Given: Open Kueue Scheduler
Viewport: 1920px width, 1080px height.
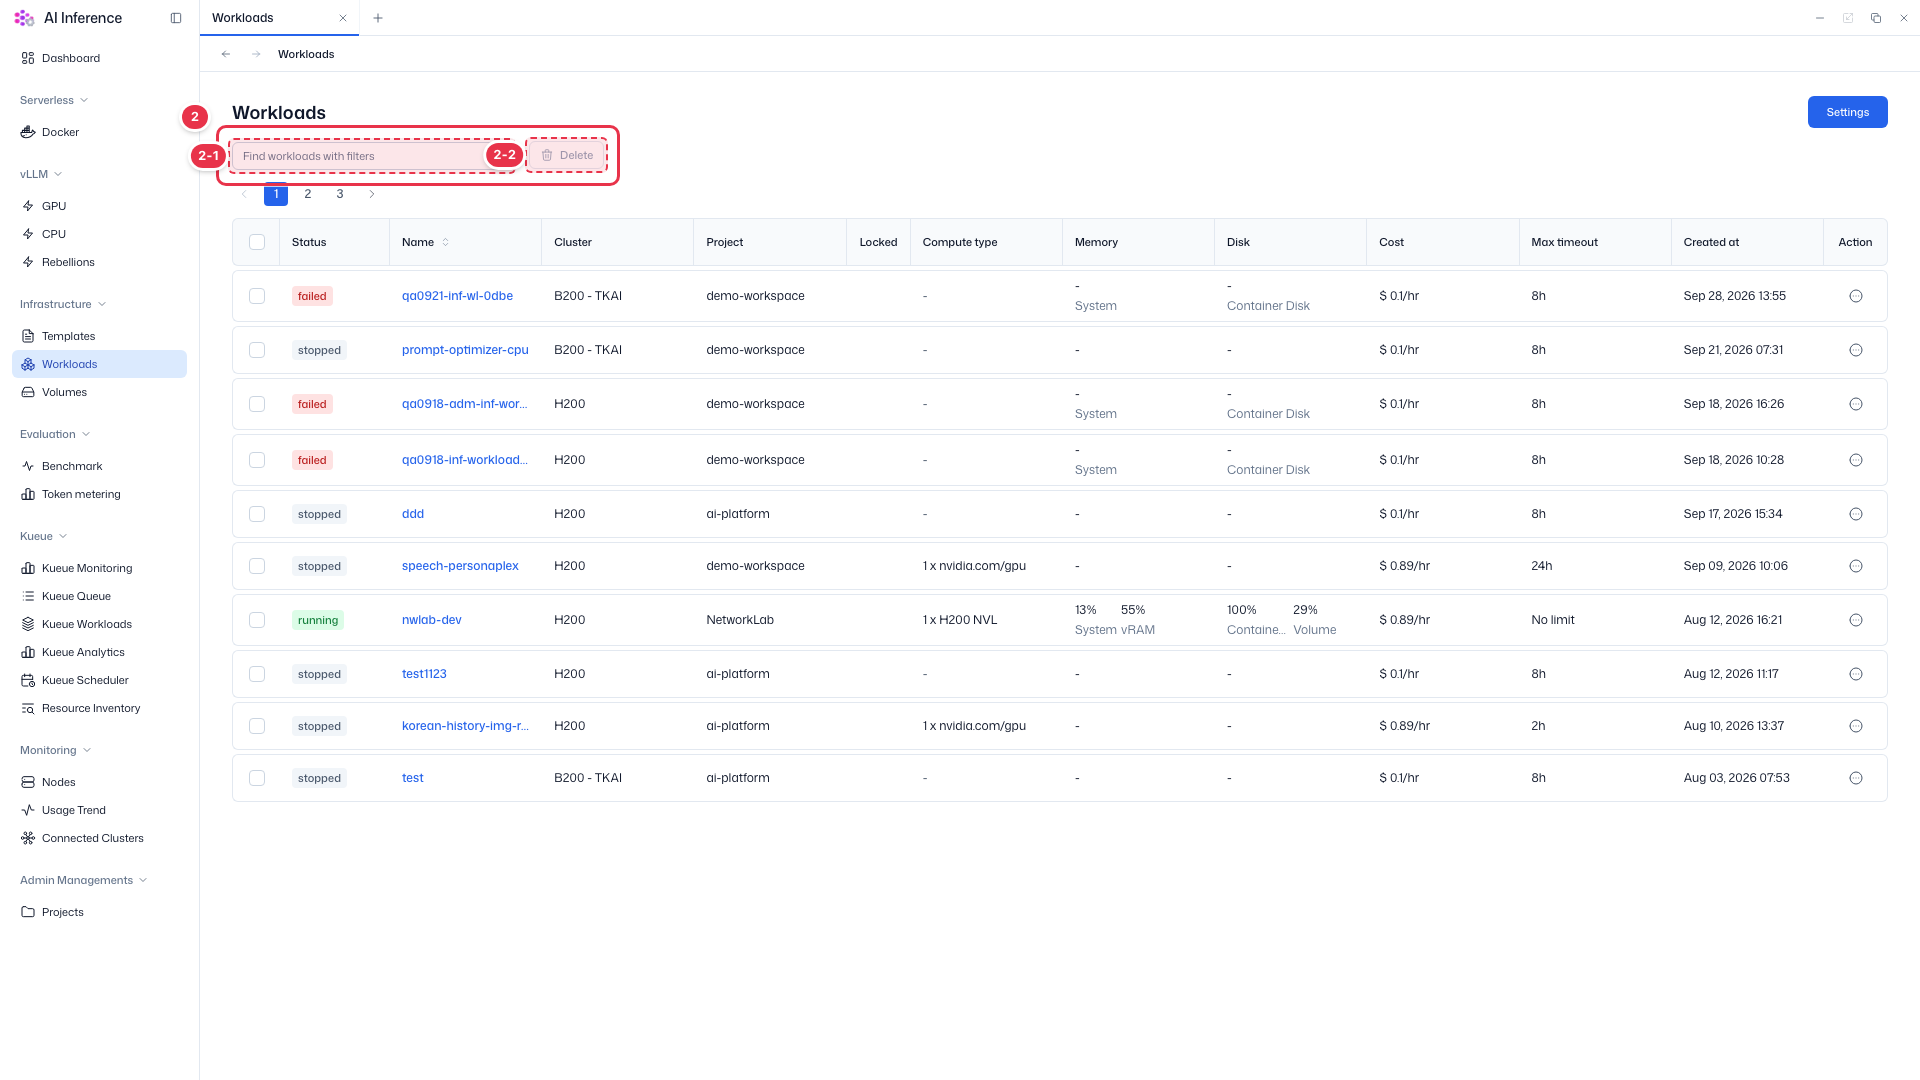Looking at the screenshot, I should click(85, 680).
